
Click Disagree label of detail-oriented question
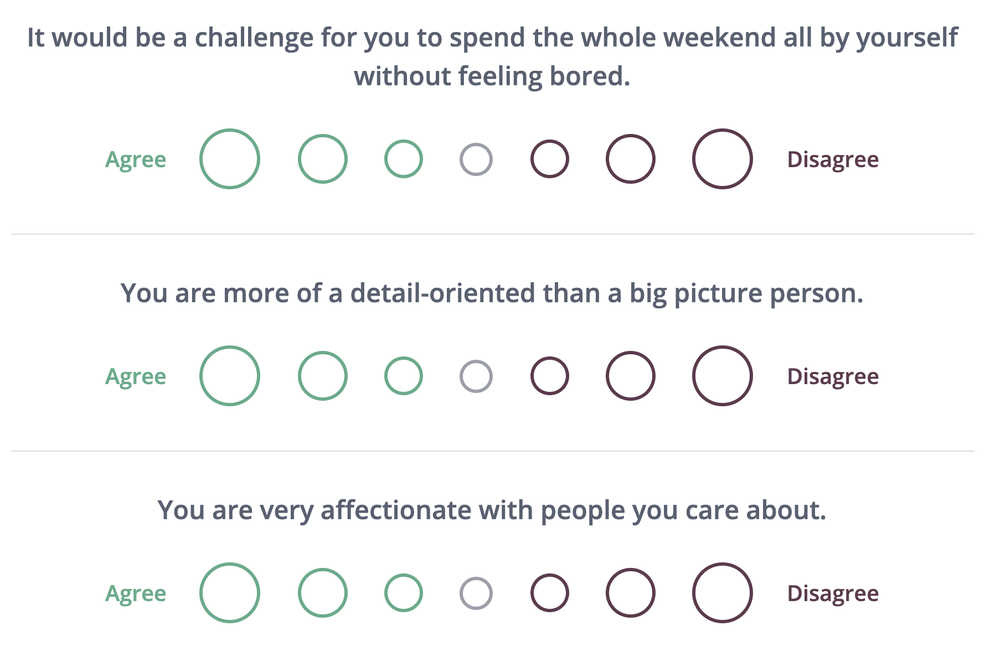[x=832, y=377]
